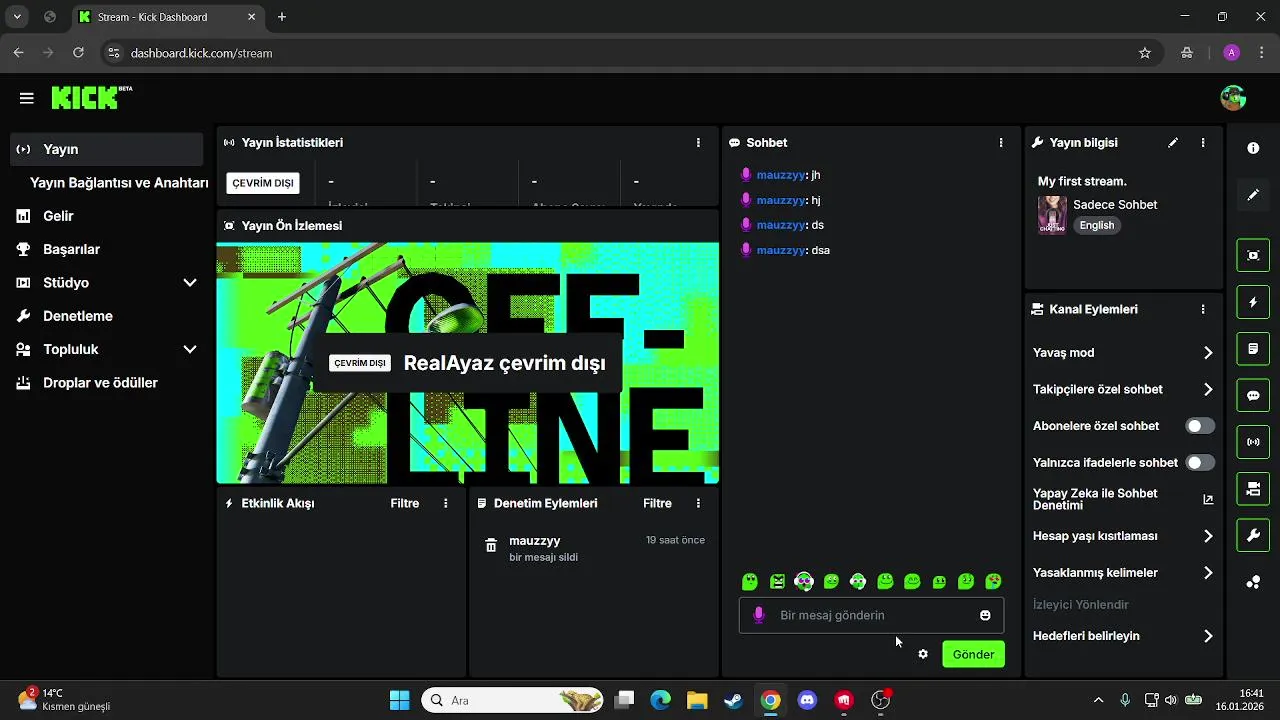Toggle the lightning activity feed widget icon in the right sidebar
Viewport: 1280px width, 720px height.
pos(1253,302)
